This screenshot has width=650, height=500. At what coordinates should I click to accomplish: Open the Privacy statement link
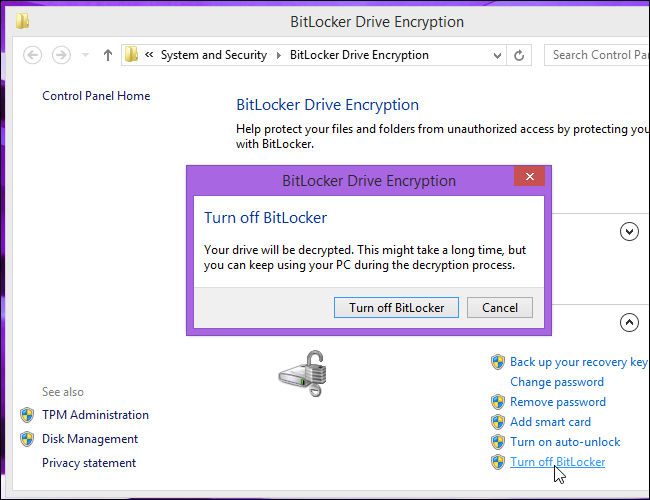[x=89, y=463]
